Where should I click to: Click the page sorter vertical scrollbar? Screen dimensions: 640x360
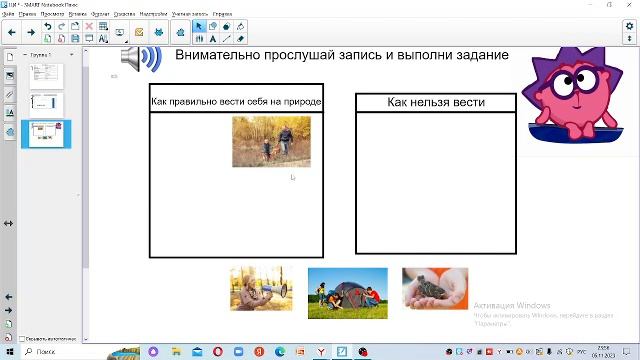[86, 167]
